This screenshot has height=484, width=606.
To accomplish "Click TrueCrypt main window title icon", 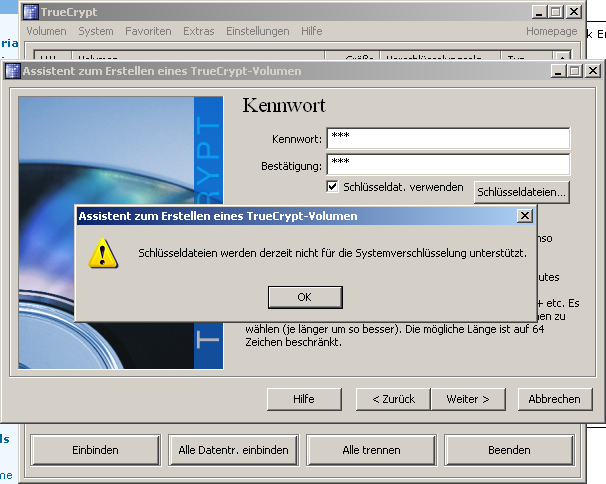I will click(31, 12).
